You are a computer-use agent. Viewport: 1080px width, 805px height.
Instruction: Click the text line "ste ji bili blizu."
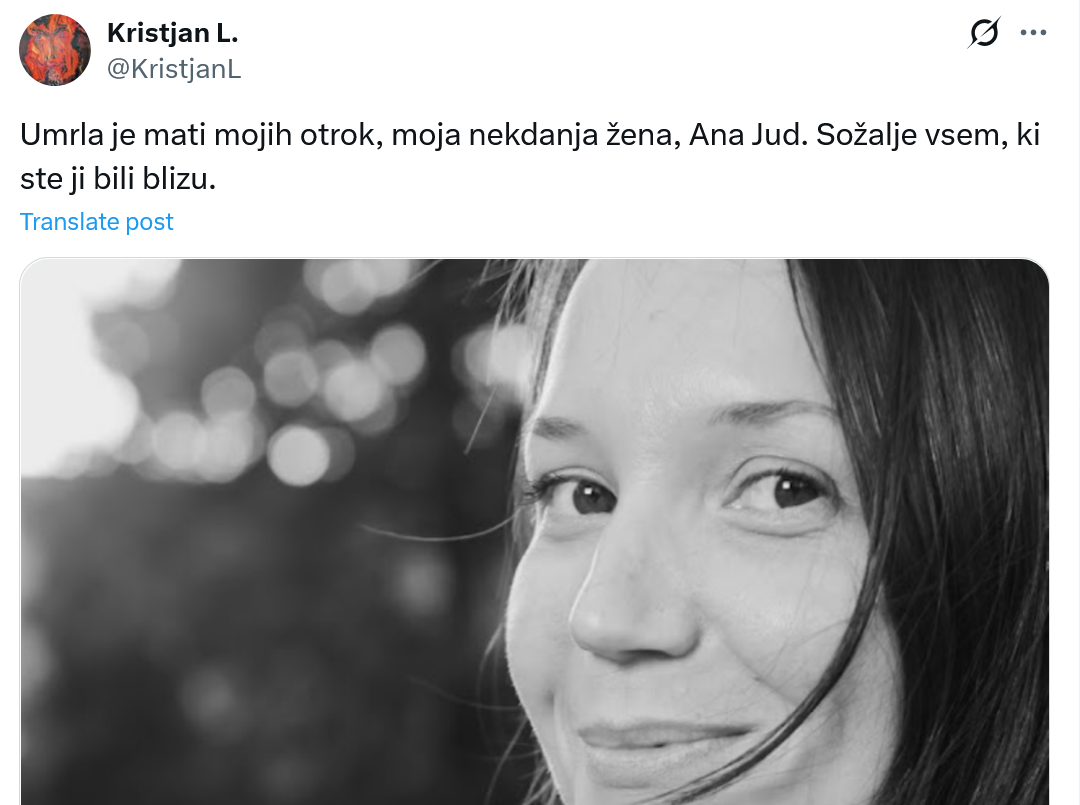[118, 179]
